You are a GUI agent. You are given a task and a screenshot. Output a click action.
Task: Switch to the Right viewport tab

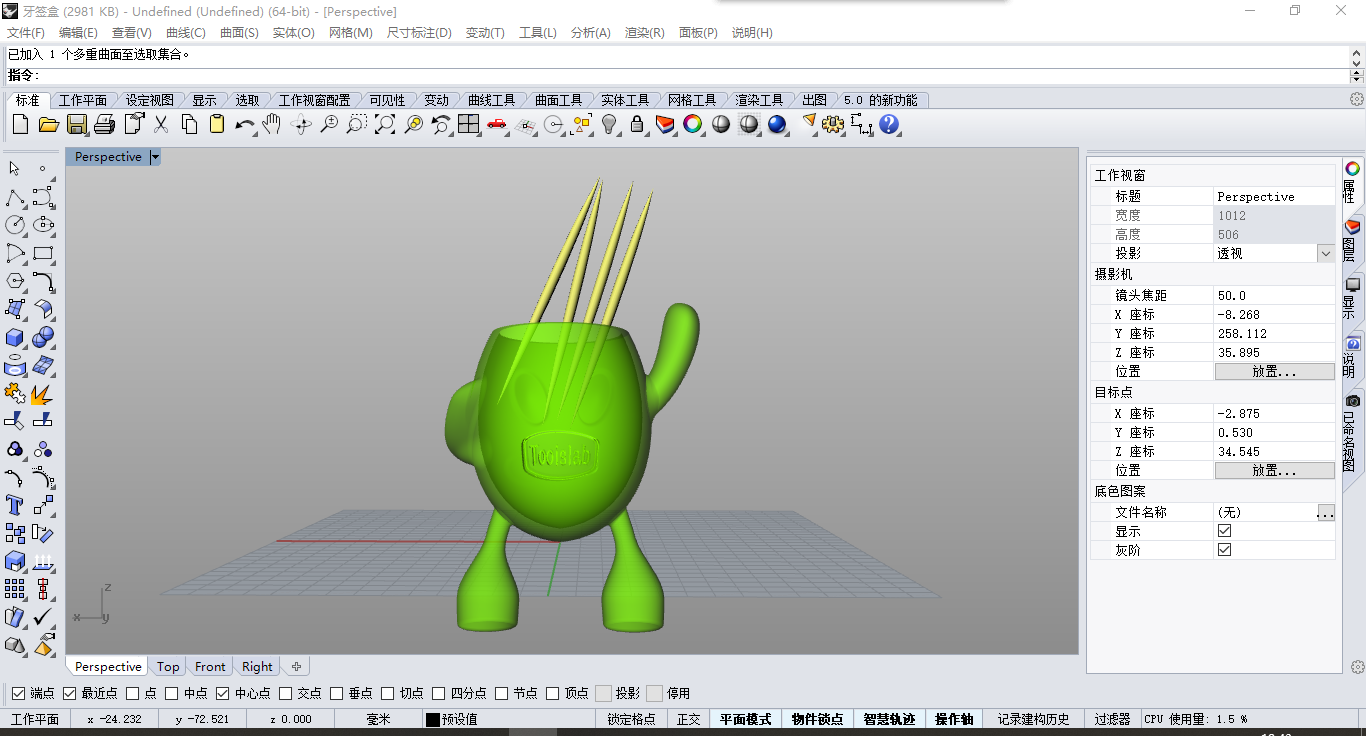(x=257, y=666)
